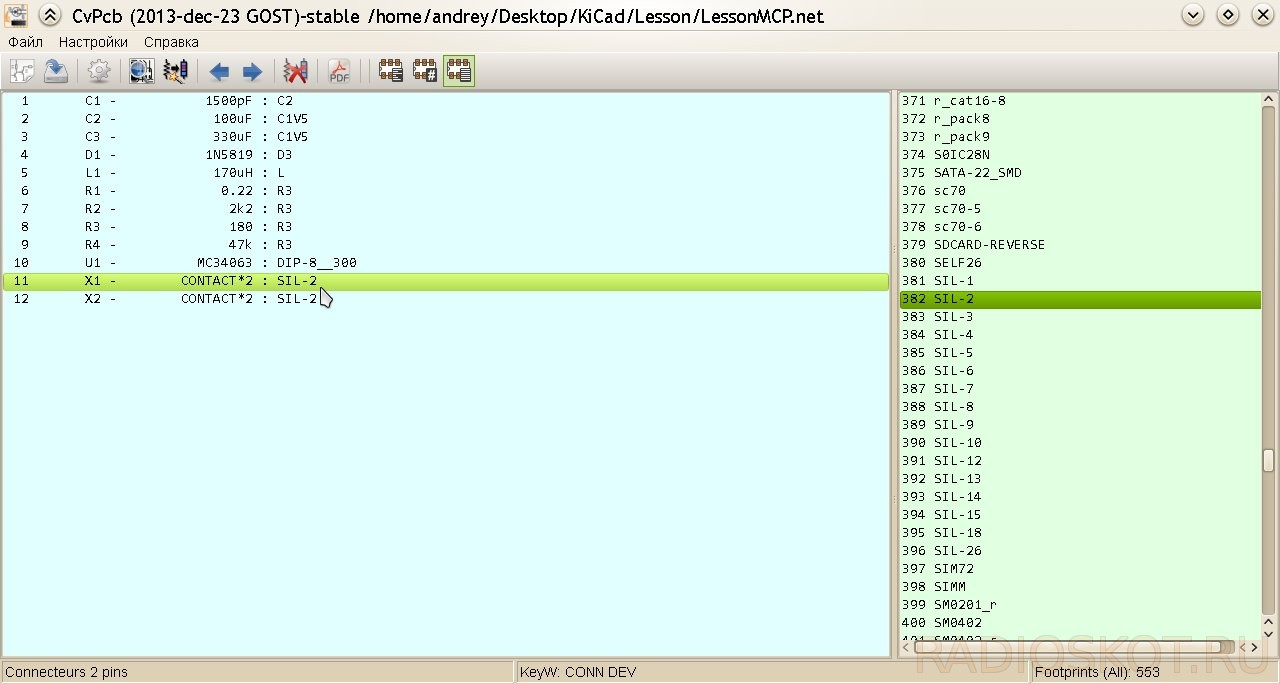Open the netlist file icon
The image size is (1280, 684).
[22, 71]
